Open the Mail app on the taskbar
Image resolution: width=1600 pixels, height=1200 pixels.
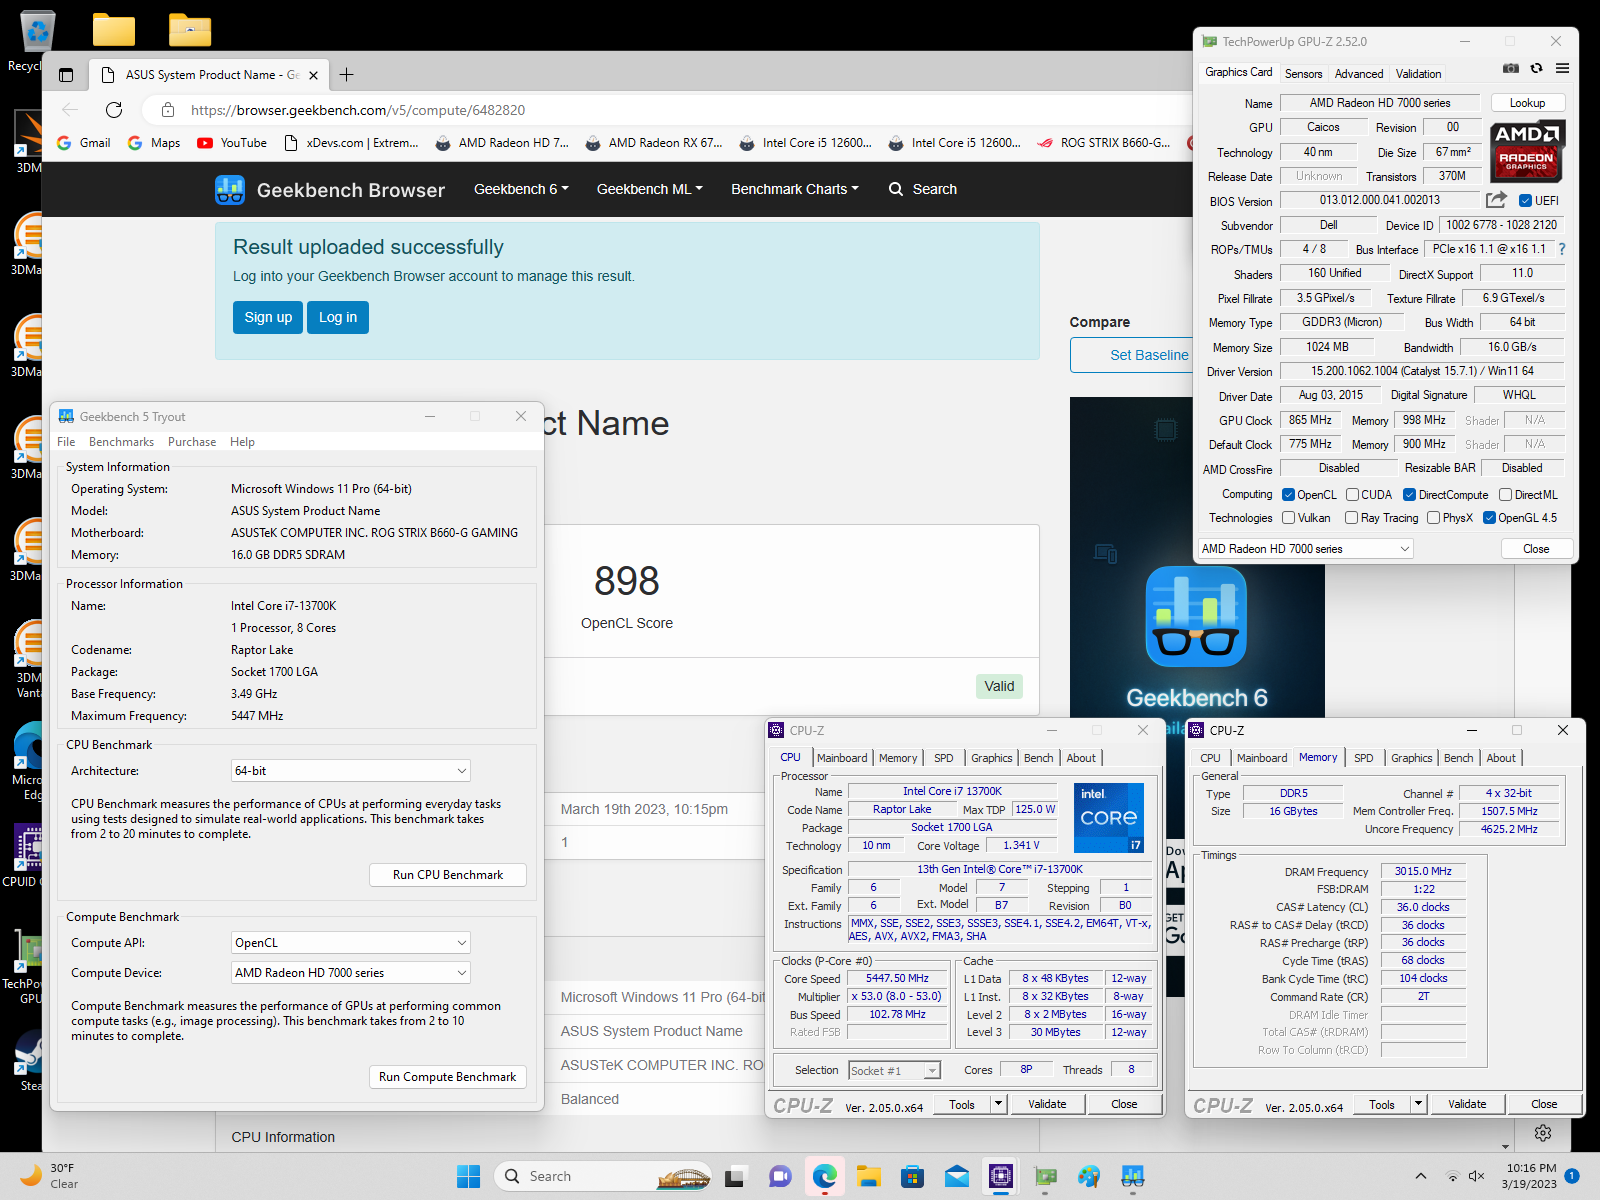pyautogui.click(x=957, y=1176)
